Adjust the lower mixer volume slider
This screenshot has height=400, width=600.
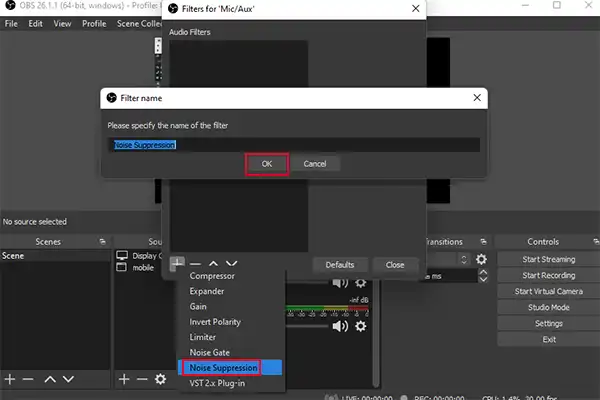pyautogui.click(x=307, y=326)
